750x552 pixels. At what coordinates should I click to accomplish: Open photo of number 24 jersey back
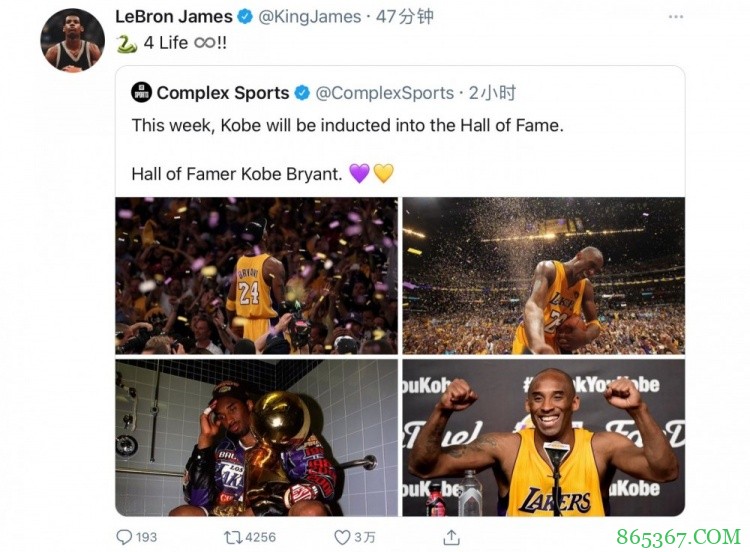[x=256, y=276]
